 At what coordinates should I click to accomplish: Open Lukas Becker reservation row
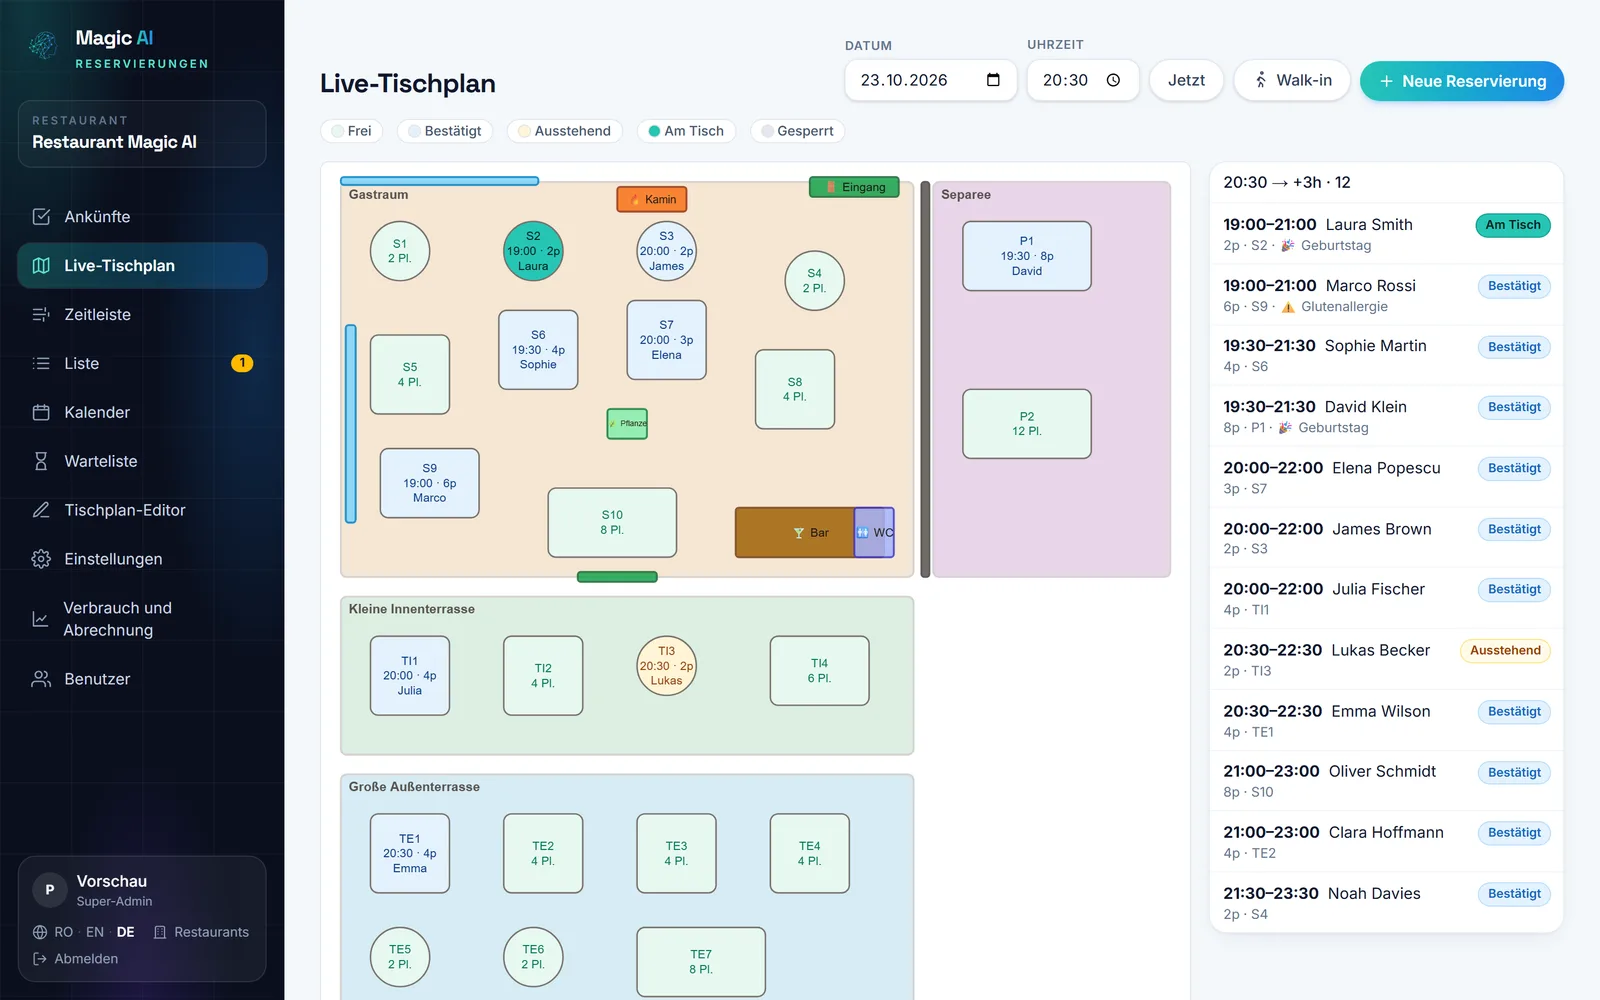point(1386,660)
